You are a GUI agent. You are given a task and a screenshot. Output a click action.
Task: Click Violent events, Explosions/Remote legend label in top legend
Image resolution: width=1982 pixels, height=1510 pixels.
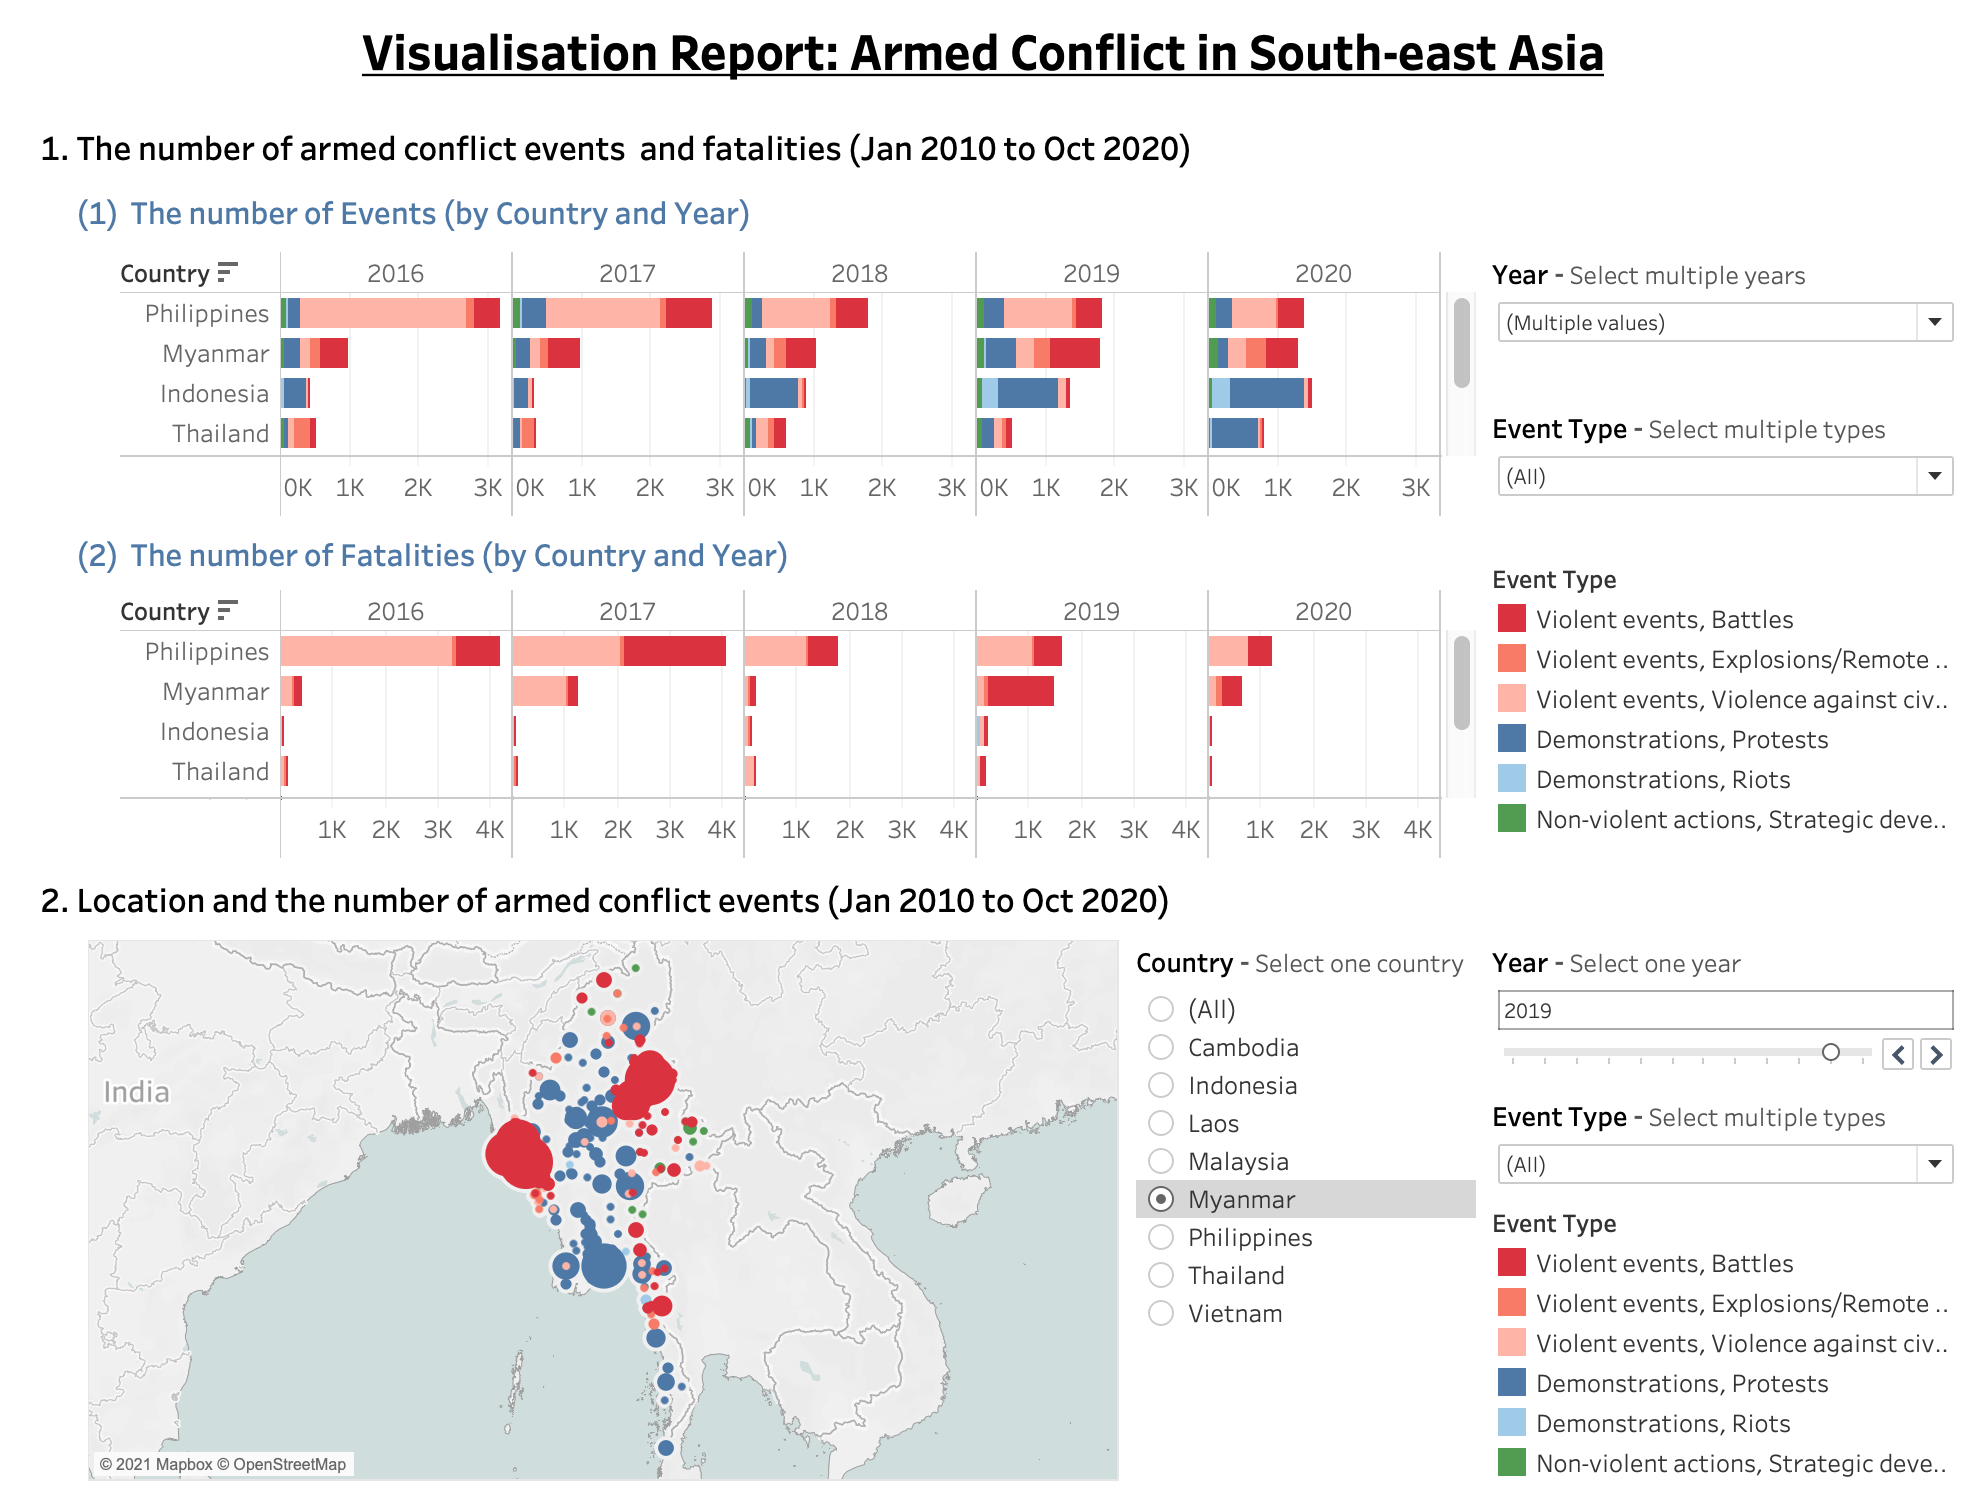tap(1740, 659)
